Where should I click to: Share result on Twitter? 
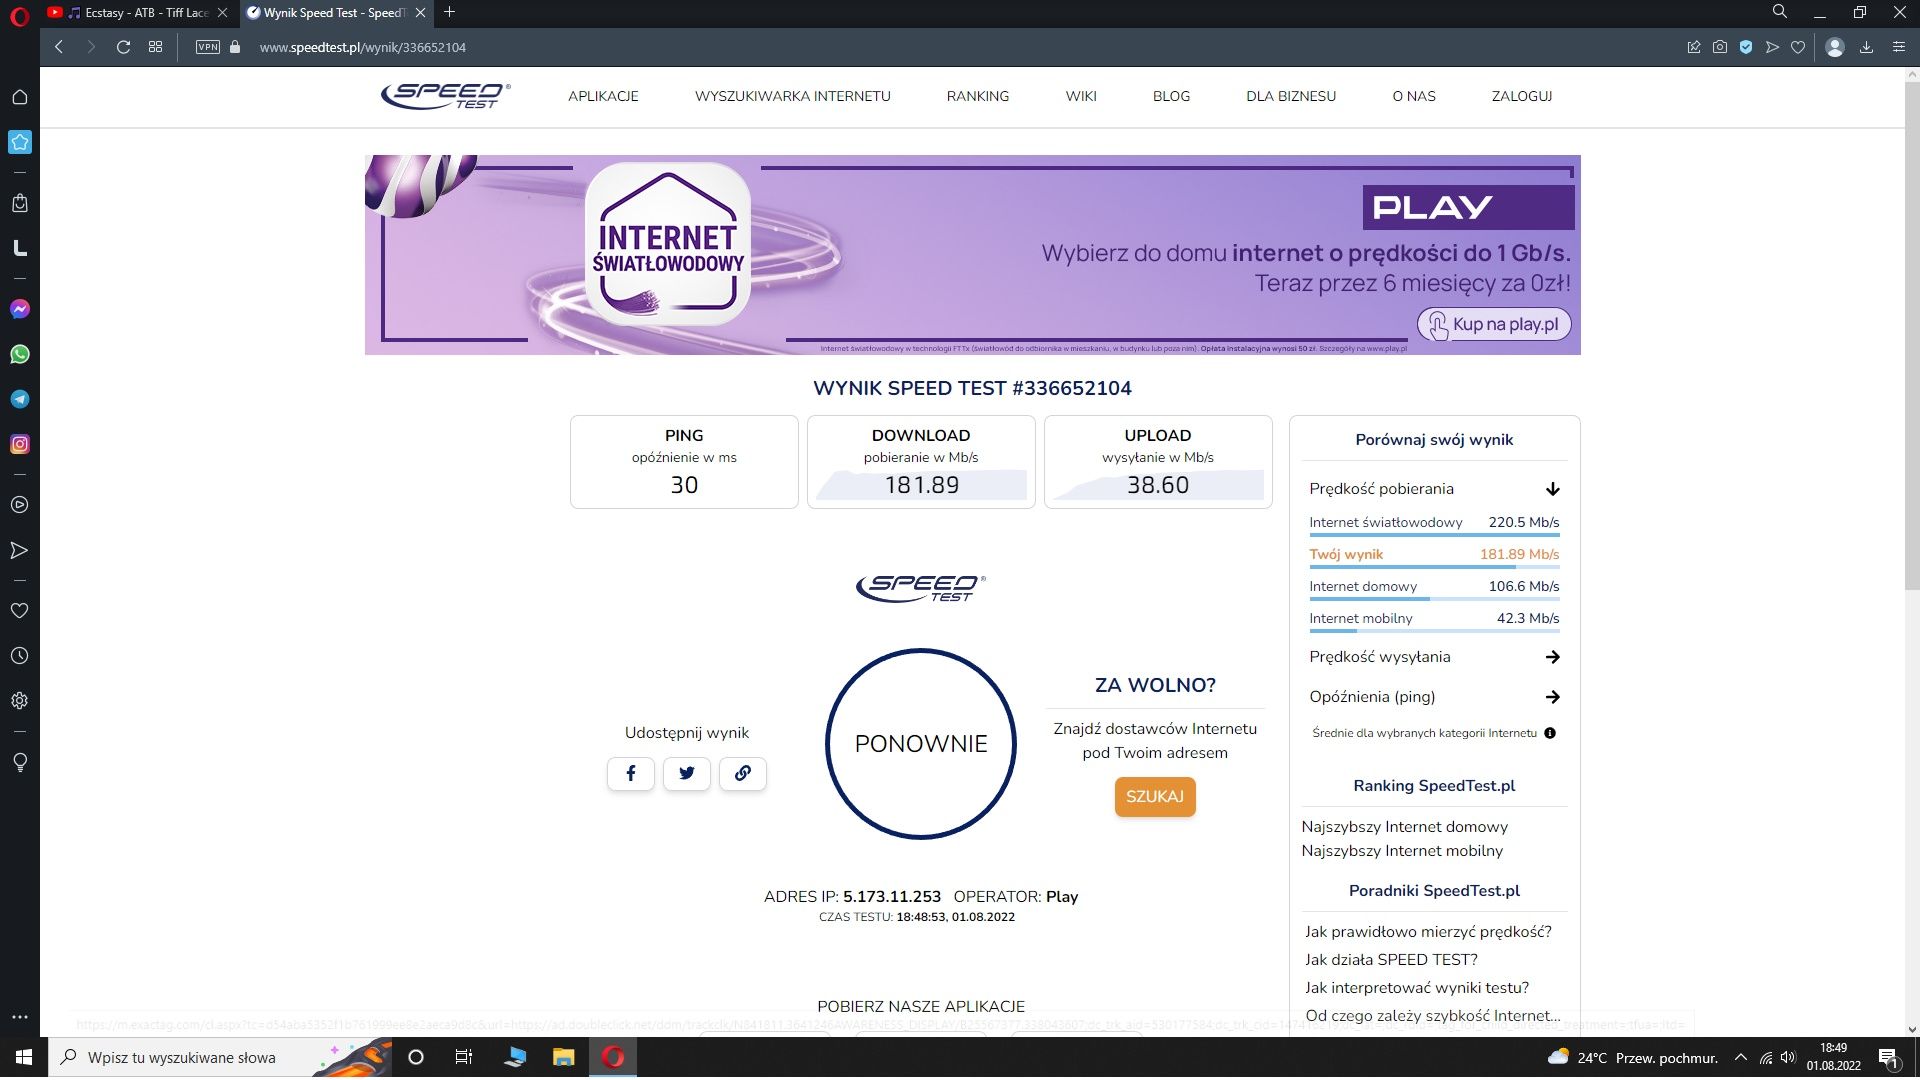pos(687,773)
